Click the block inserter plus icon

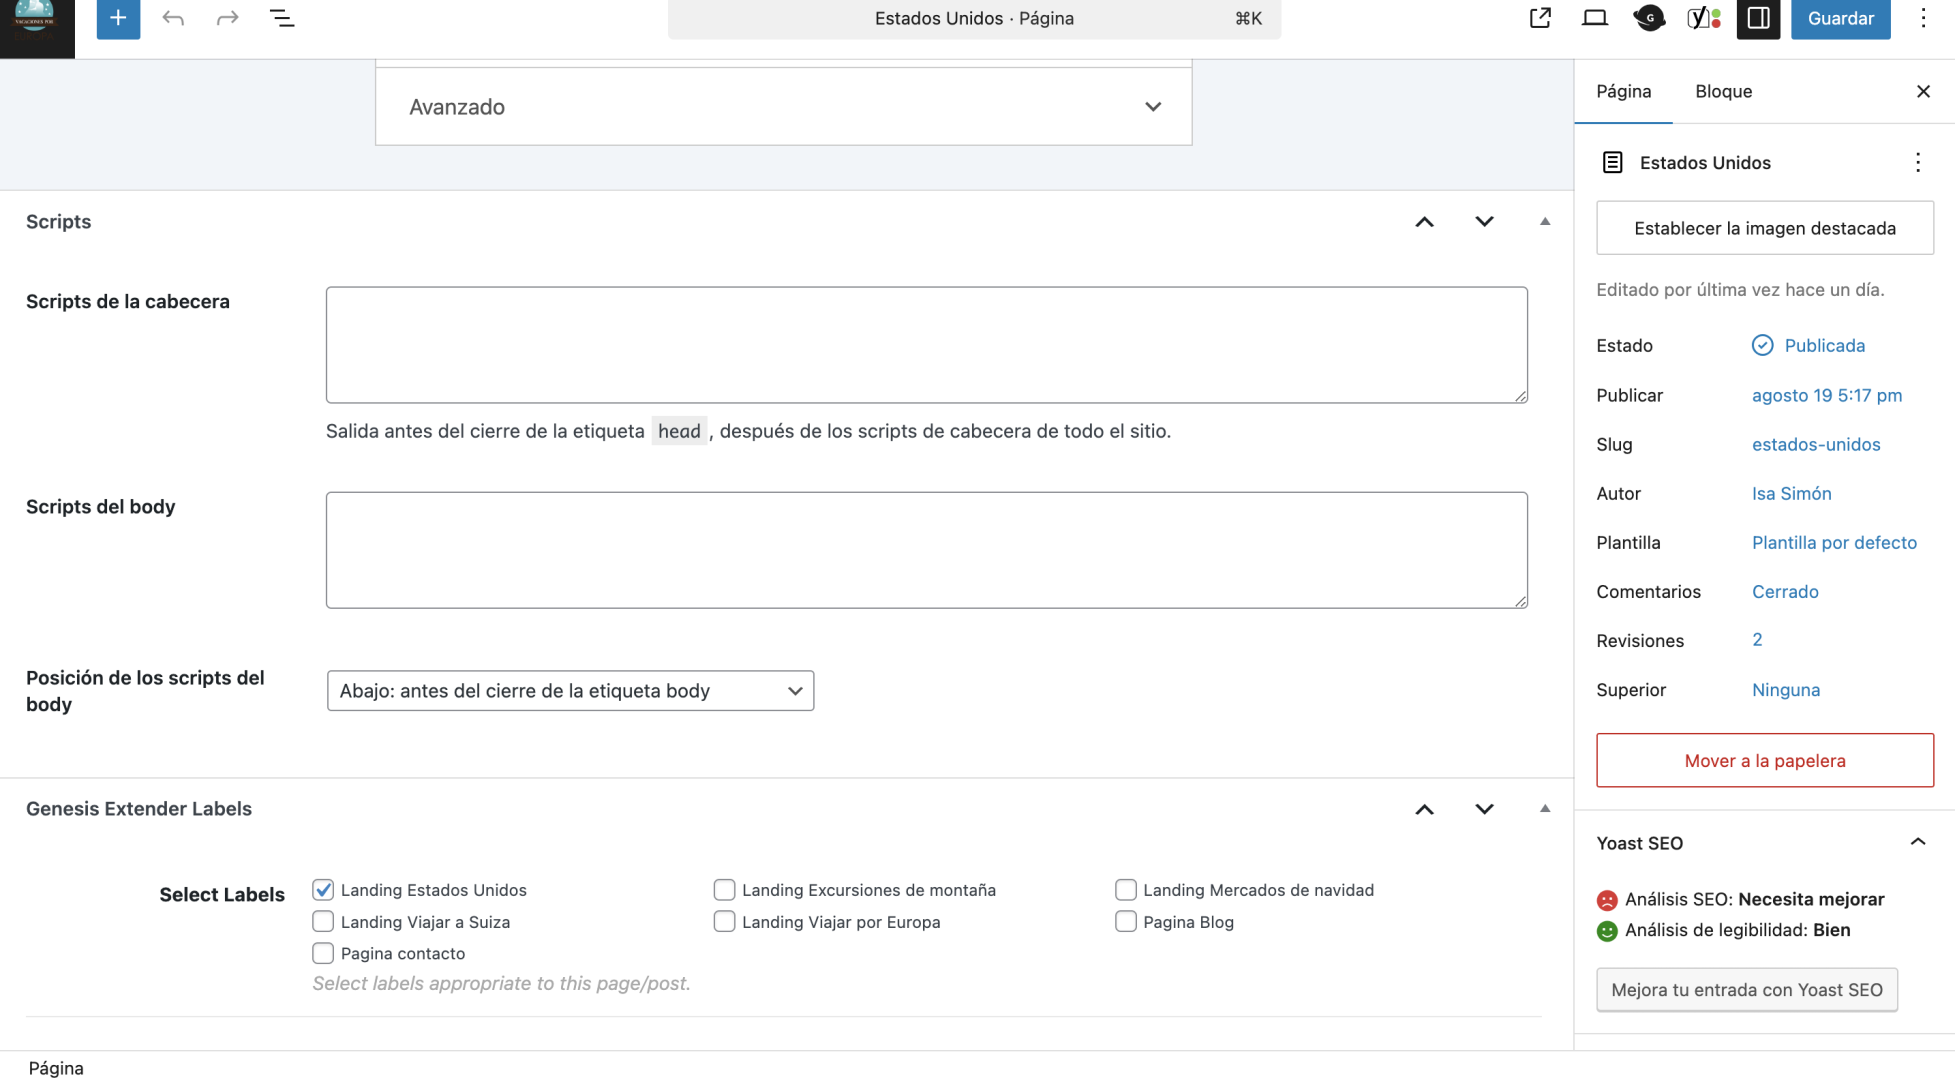tap(118, 18)
